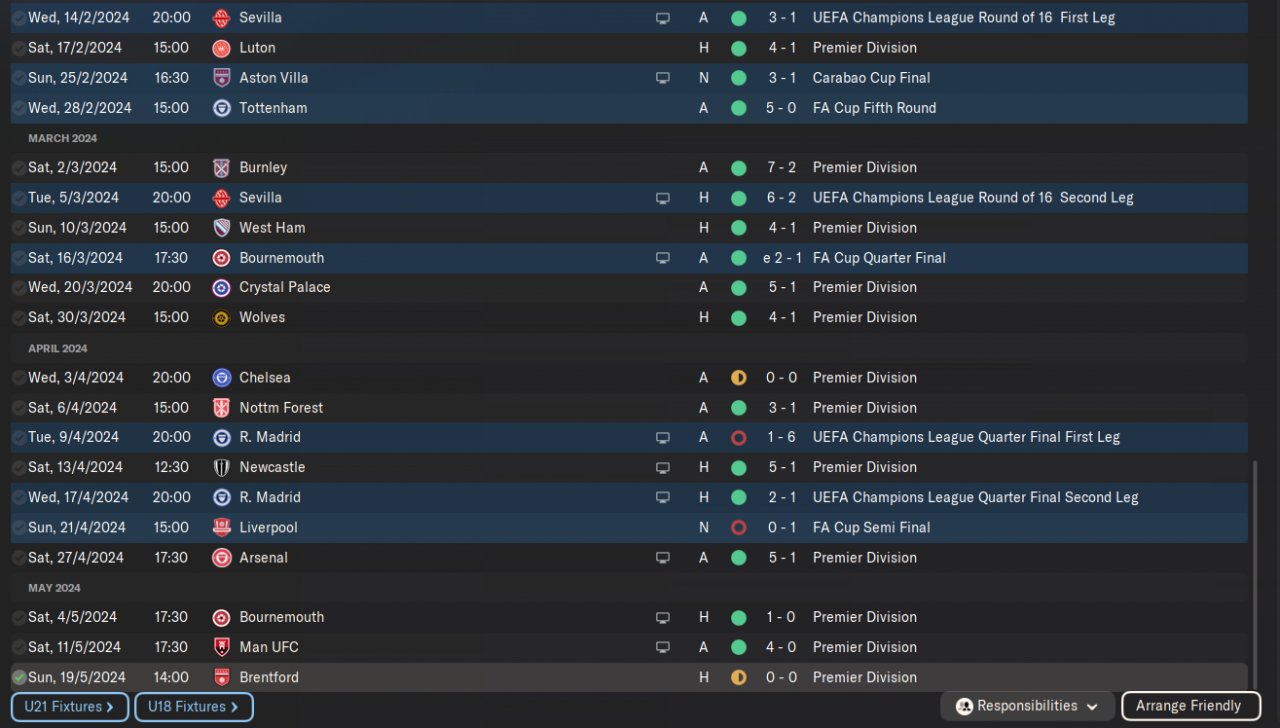Click the vertical scrollbar on the fixtures list

coord(1253,570)
